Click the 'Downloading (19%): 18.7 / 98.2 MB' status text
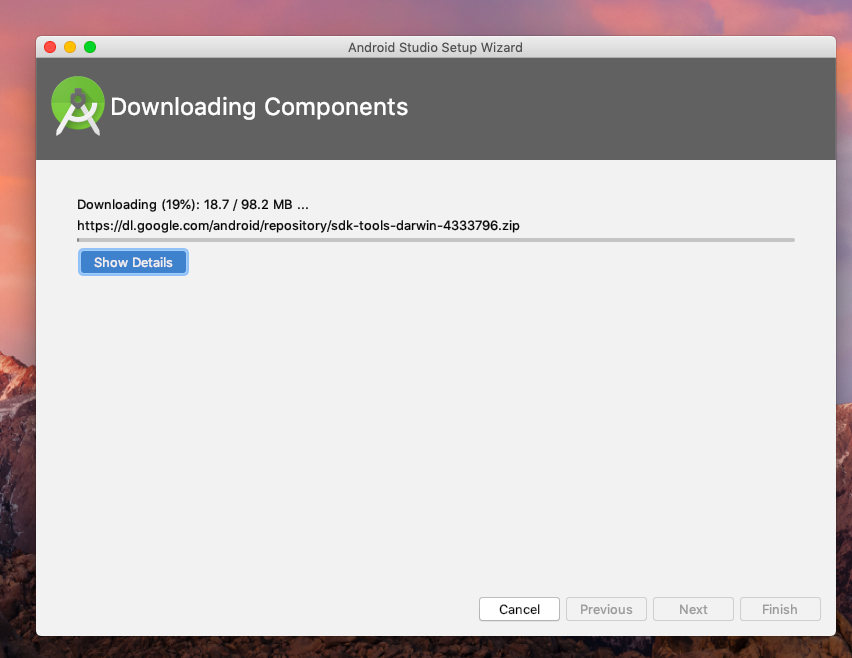 pyautogui.click(x=193, y=205)
